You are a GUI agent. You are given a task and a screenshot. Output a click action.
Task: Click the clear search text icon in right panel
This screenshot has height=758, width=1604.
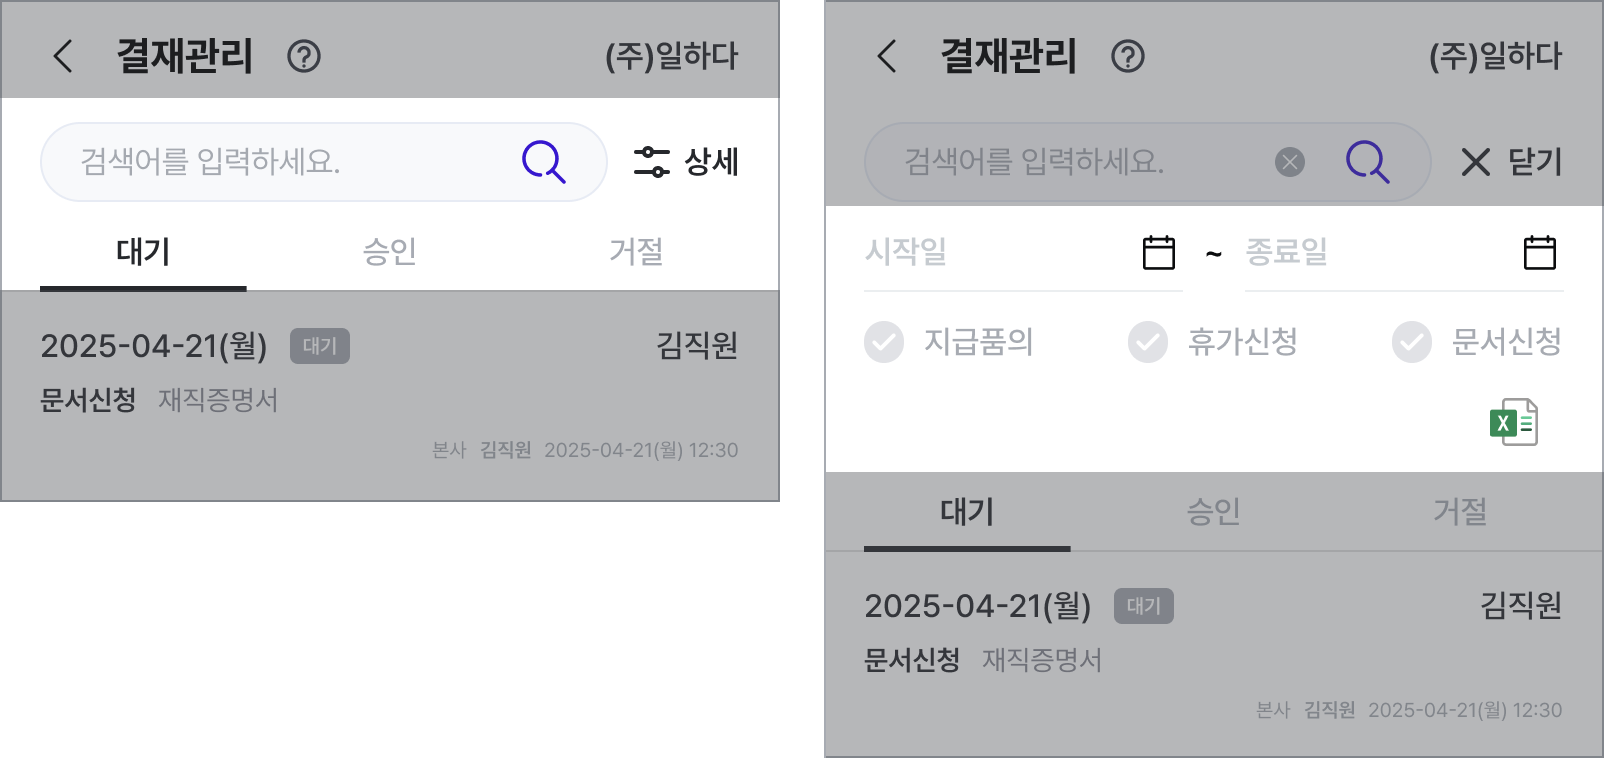[x=1290, y=162]
